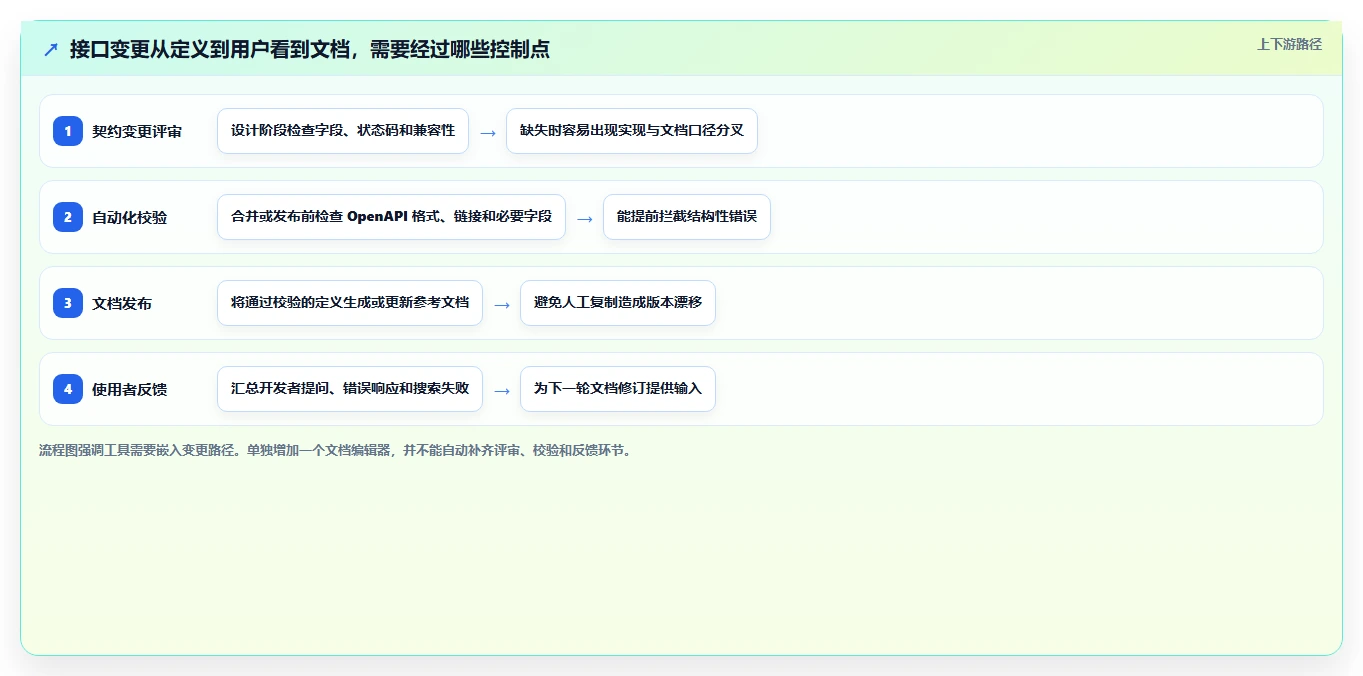This screenshot has width=1363, height=676.
Task: Click the 合并或发布前检查 OpenAPI 格式 box
Action: pos(391,217)
